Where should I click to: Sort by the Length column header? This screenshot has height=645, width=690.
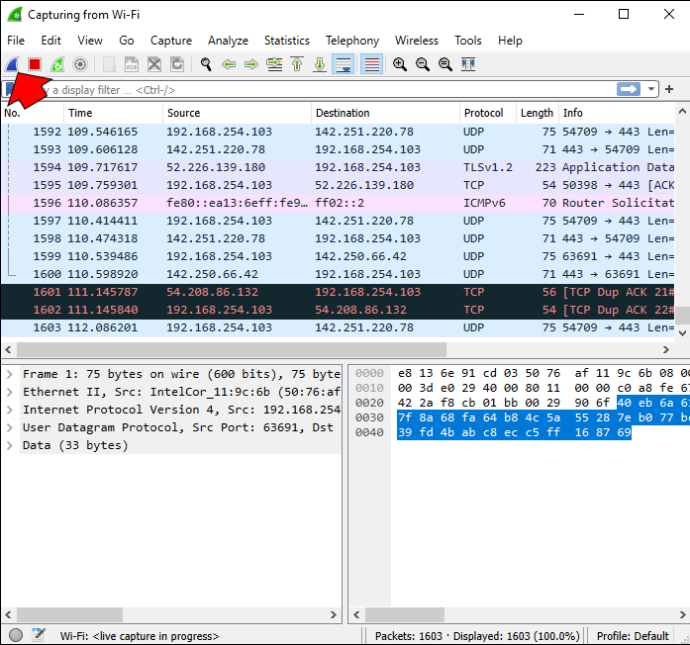[537, 113]
